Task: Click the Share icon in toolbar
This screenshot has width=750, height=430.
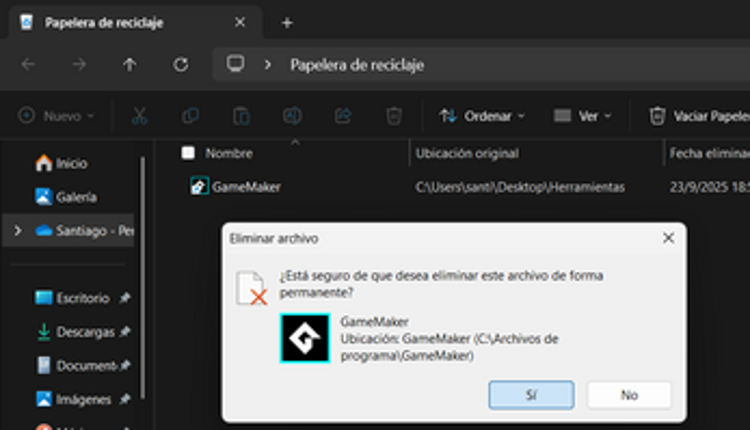Action: pyautogui.click(x=343, y=116)
